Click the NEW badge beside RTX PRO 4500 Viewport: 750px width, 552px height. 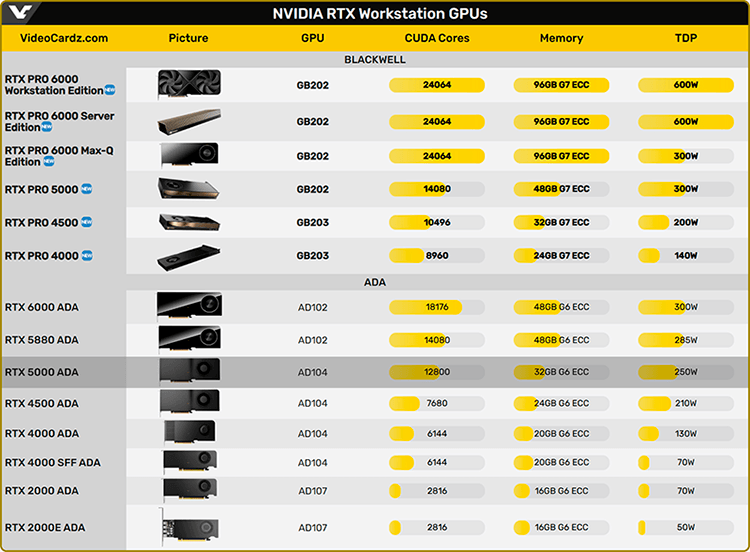tap(87, 222)
